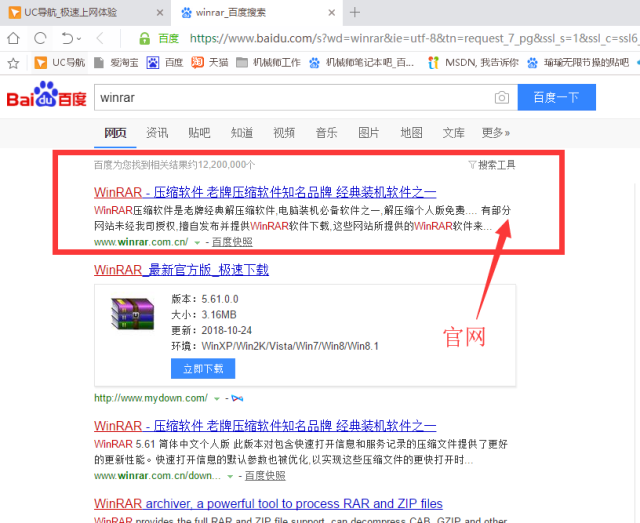Open first WinRAR 压缩软件 result link
The width and height of the screenshot is (640, 523).
[265, 192]
